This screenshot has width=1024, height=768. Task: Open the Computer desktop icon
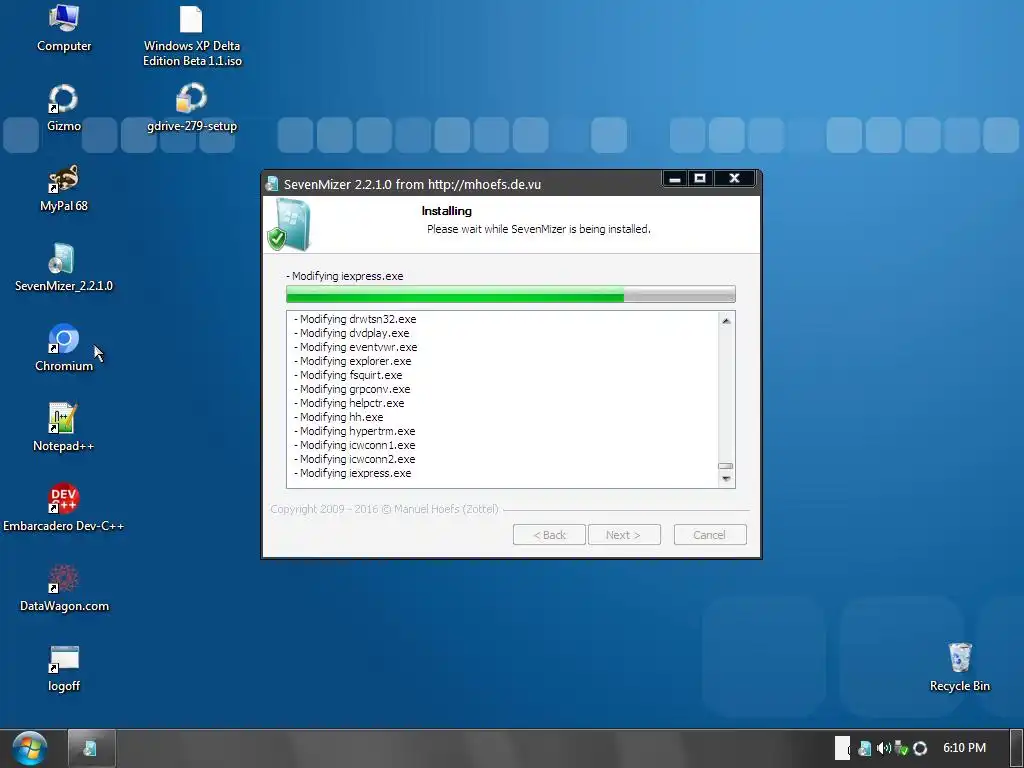[x=64, y=29]
